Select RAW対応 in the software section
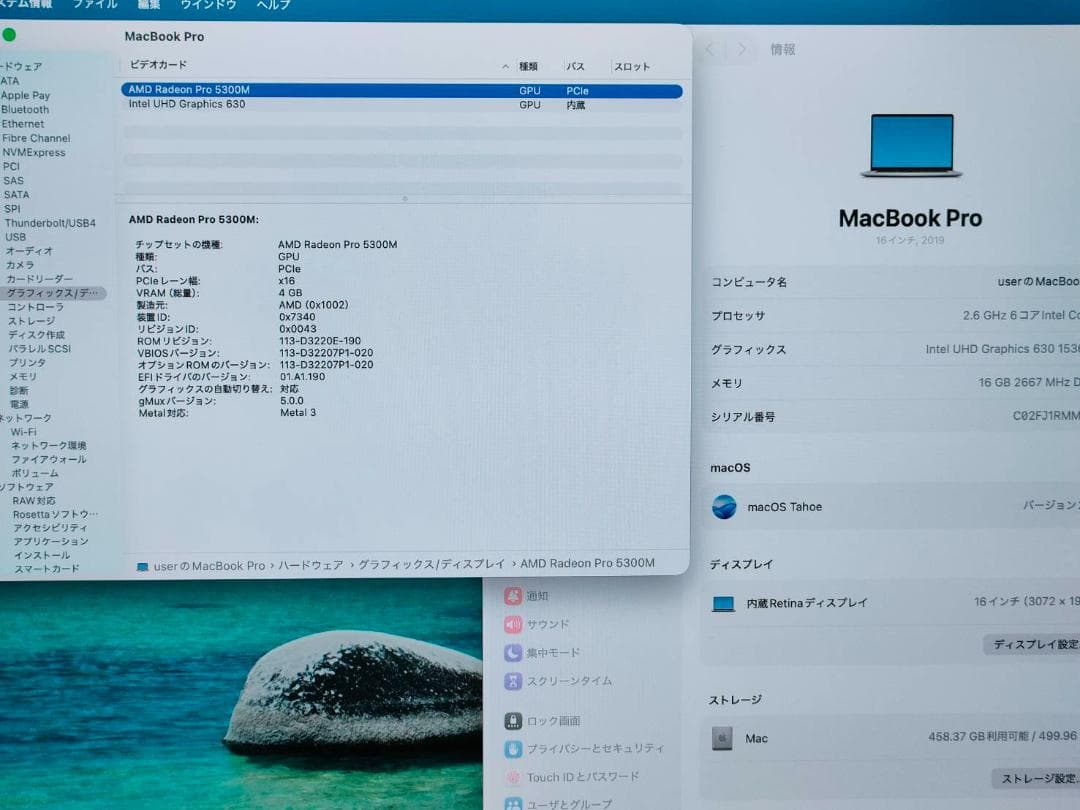 point(34,501)
